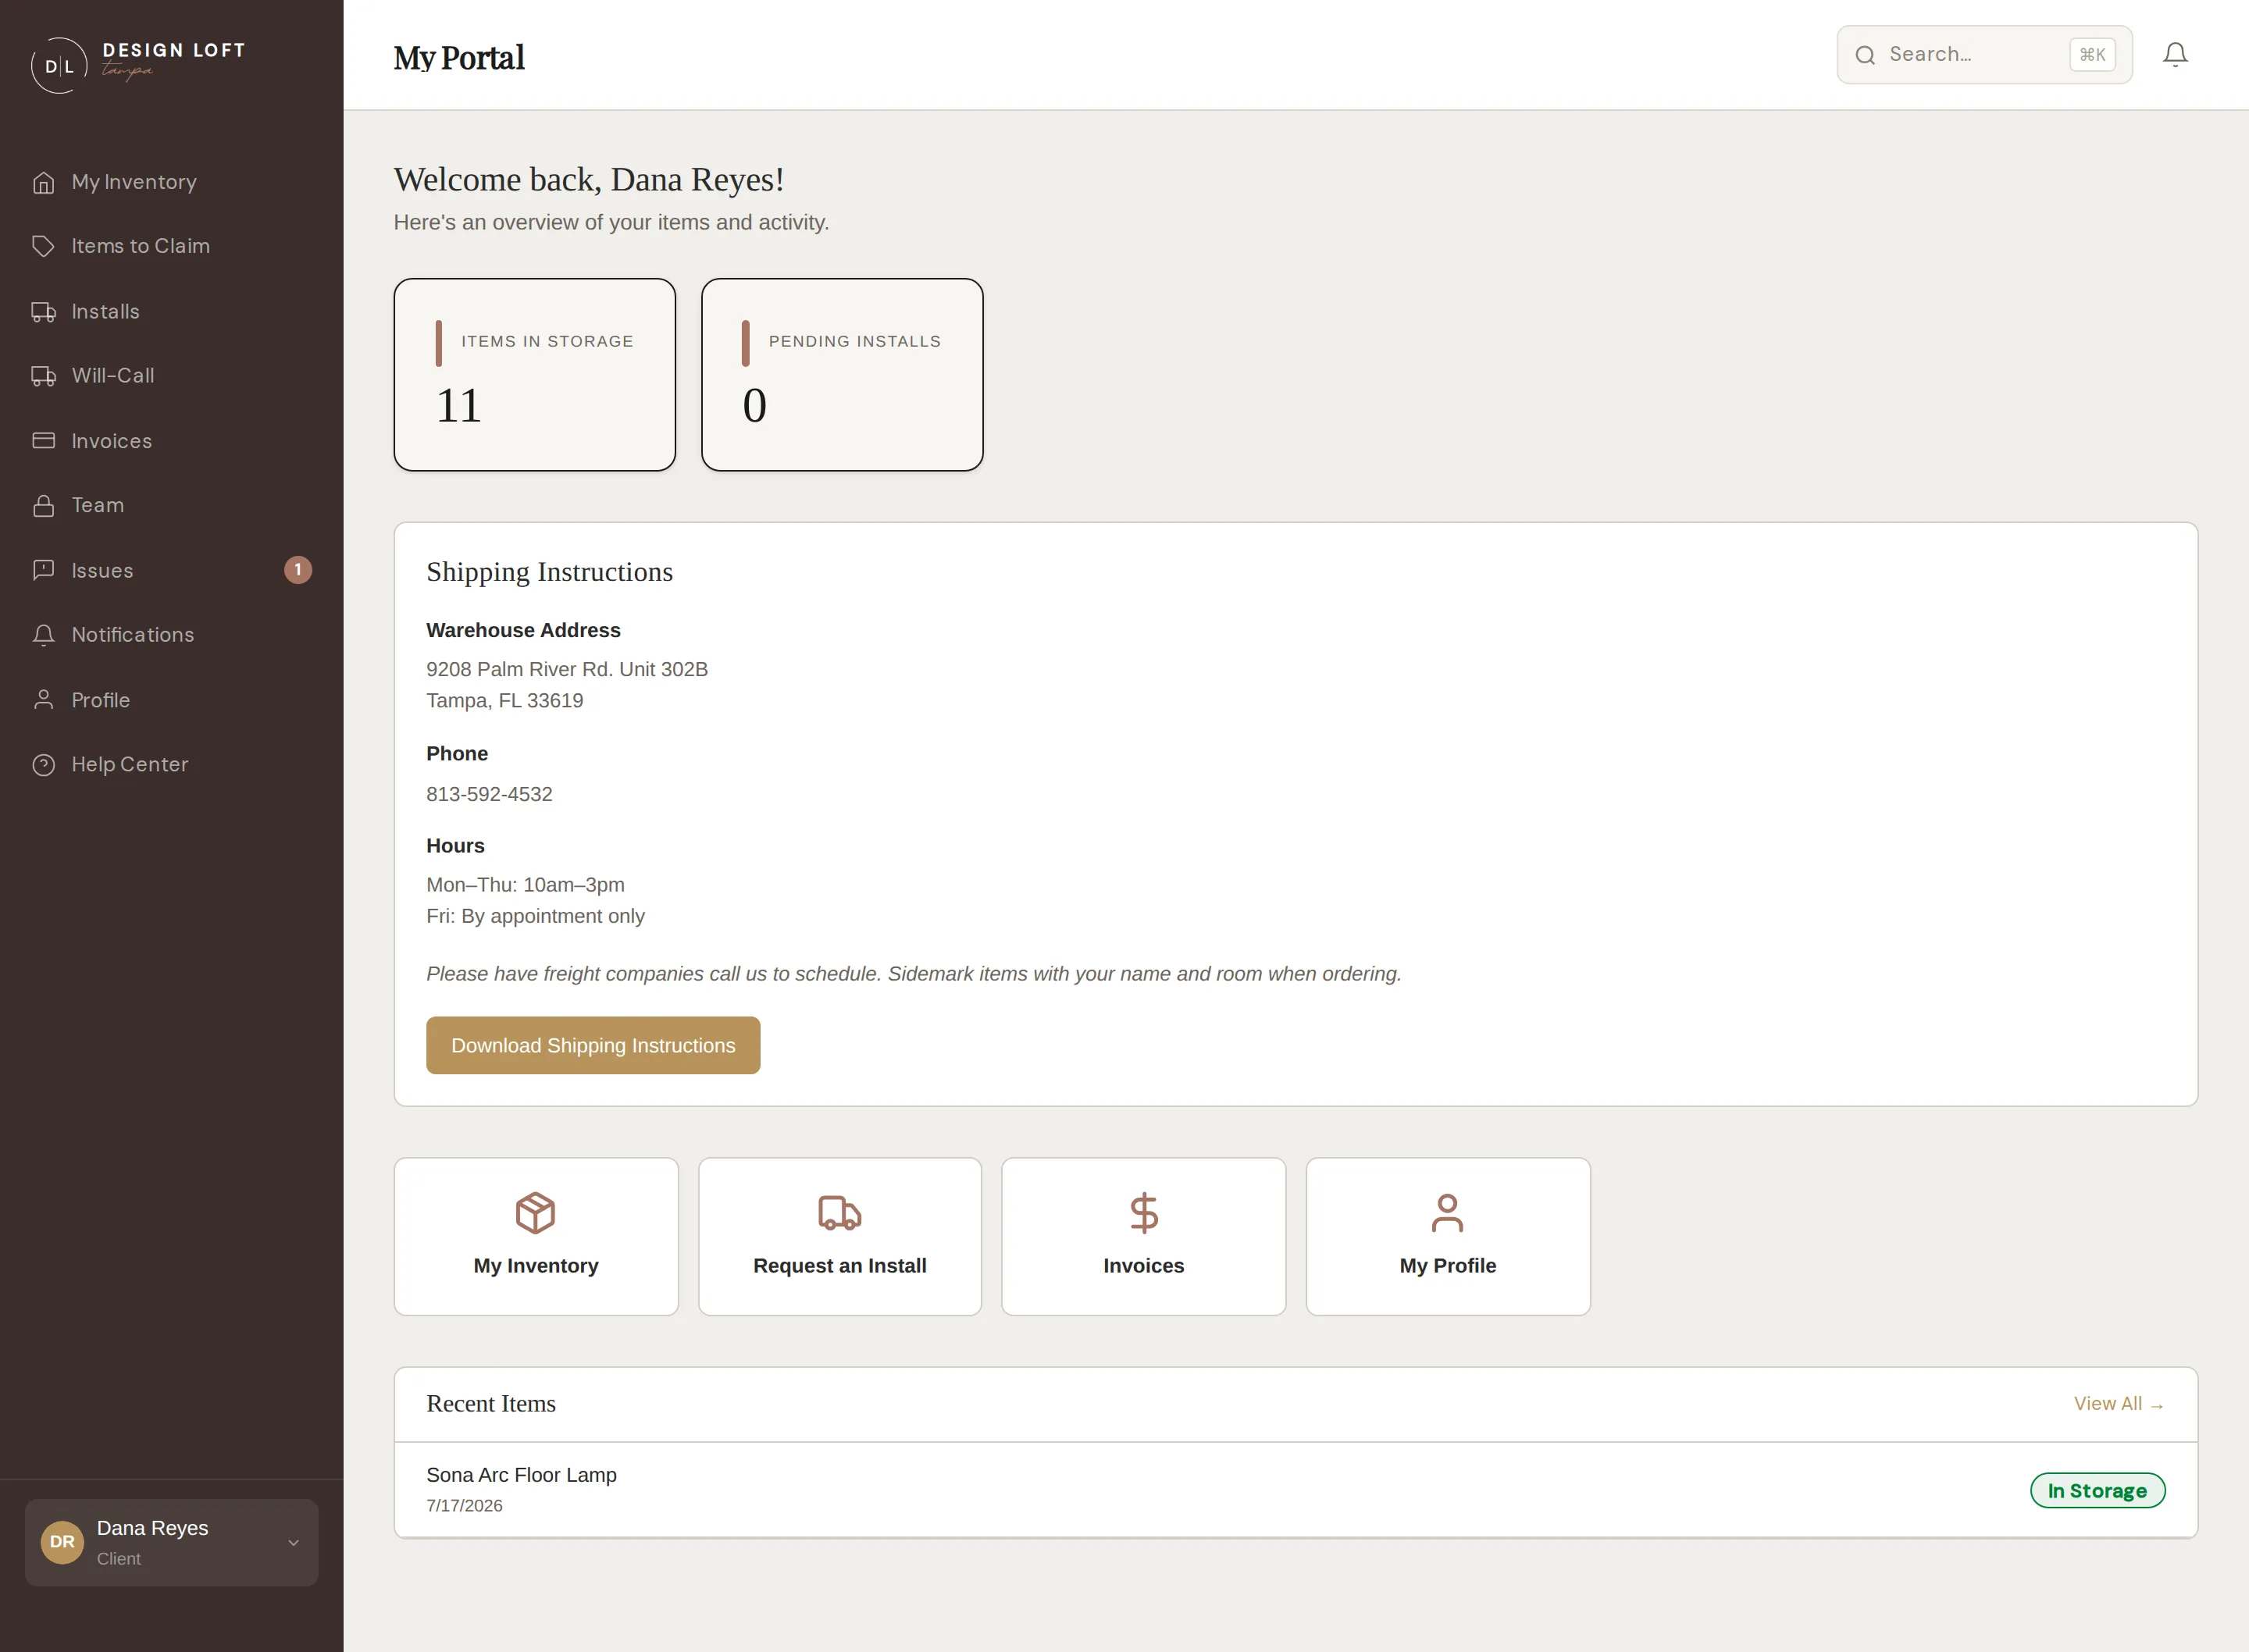The width and height of the screenshot is (2249, 1652).
Task: Click the Tampa, FL 33619 text
Action: (505, 701)
